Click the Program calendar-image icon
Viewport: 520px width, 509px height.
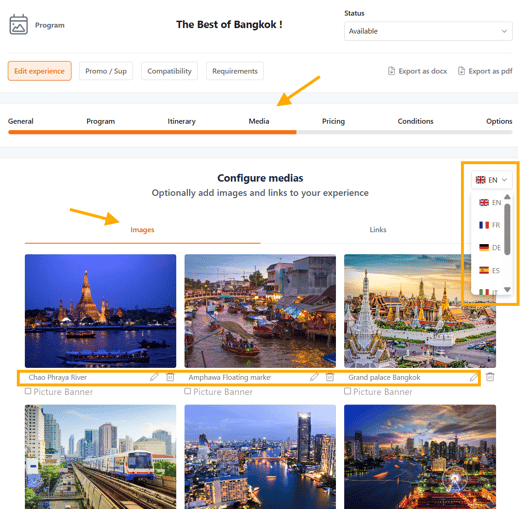tap(18, 25)
